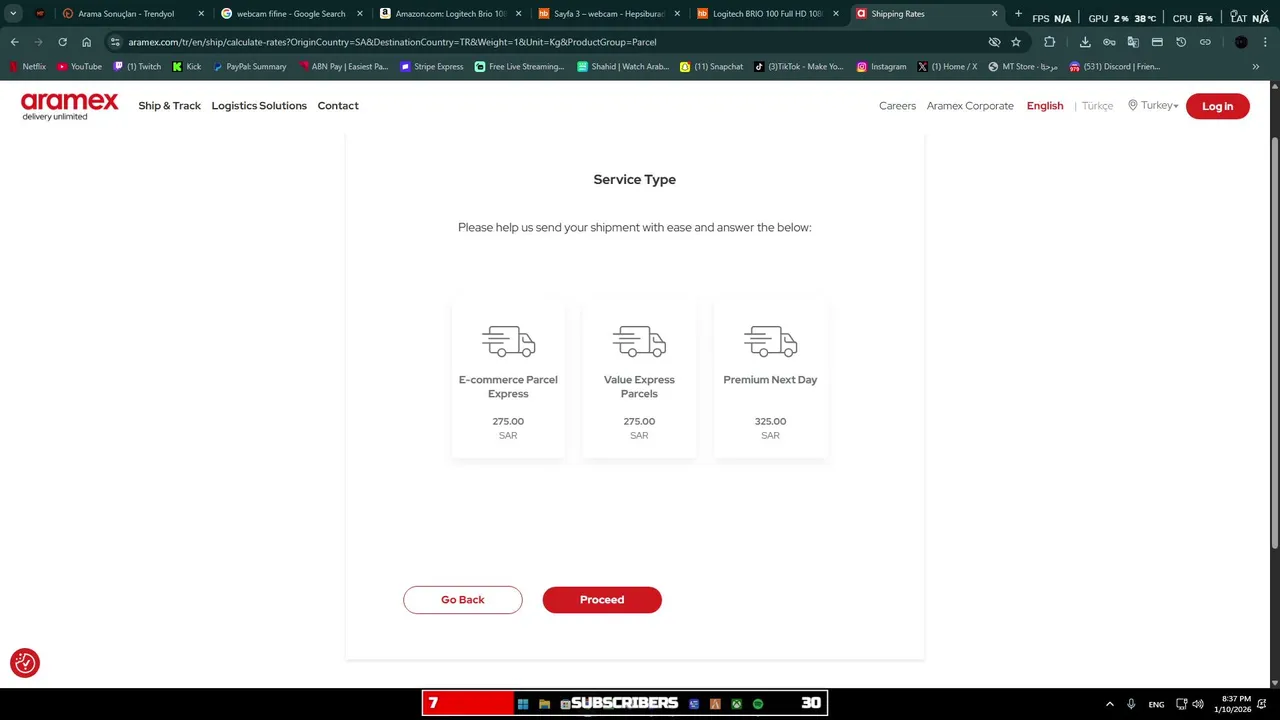The image size is (1280, 720).
Task: Open the YouTube bookmark
Action: [79, 67]
